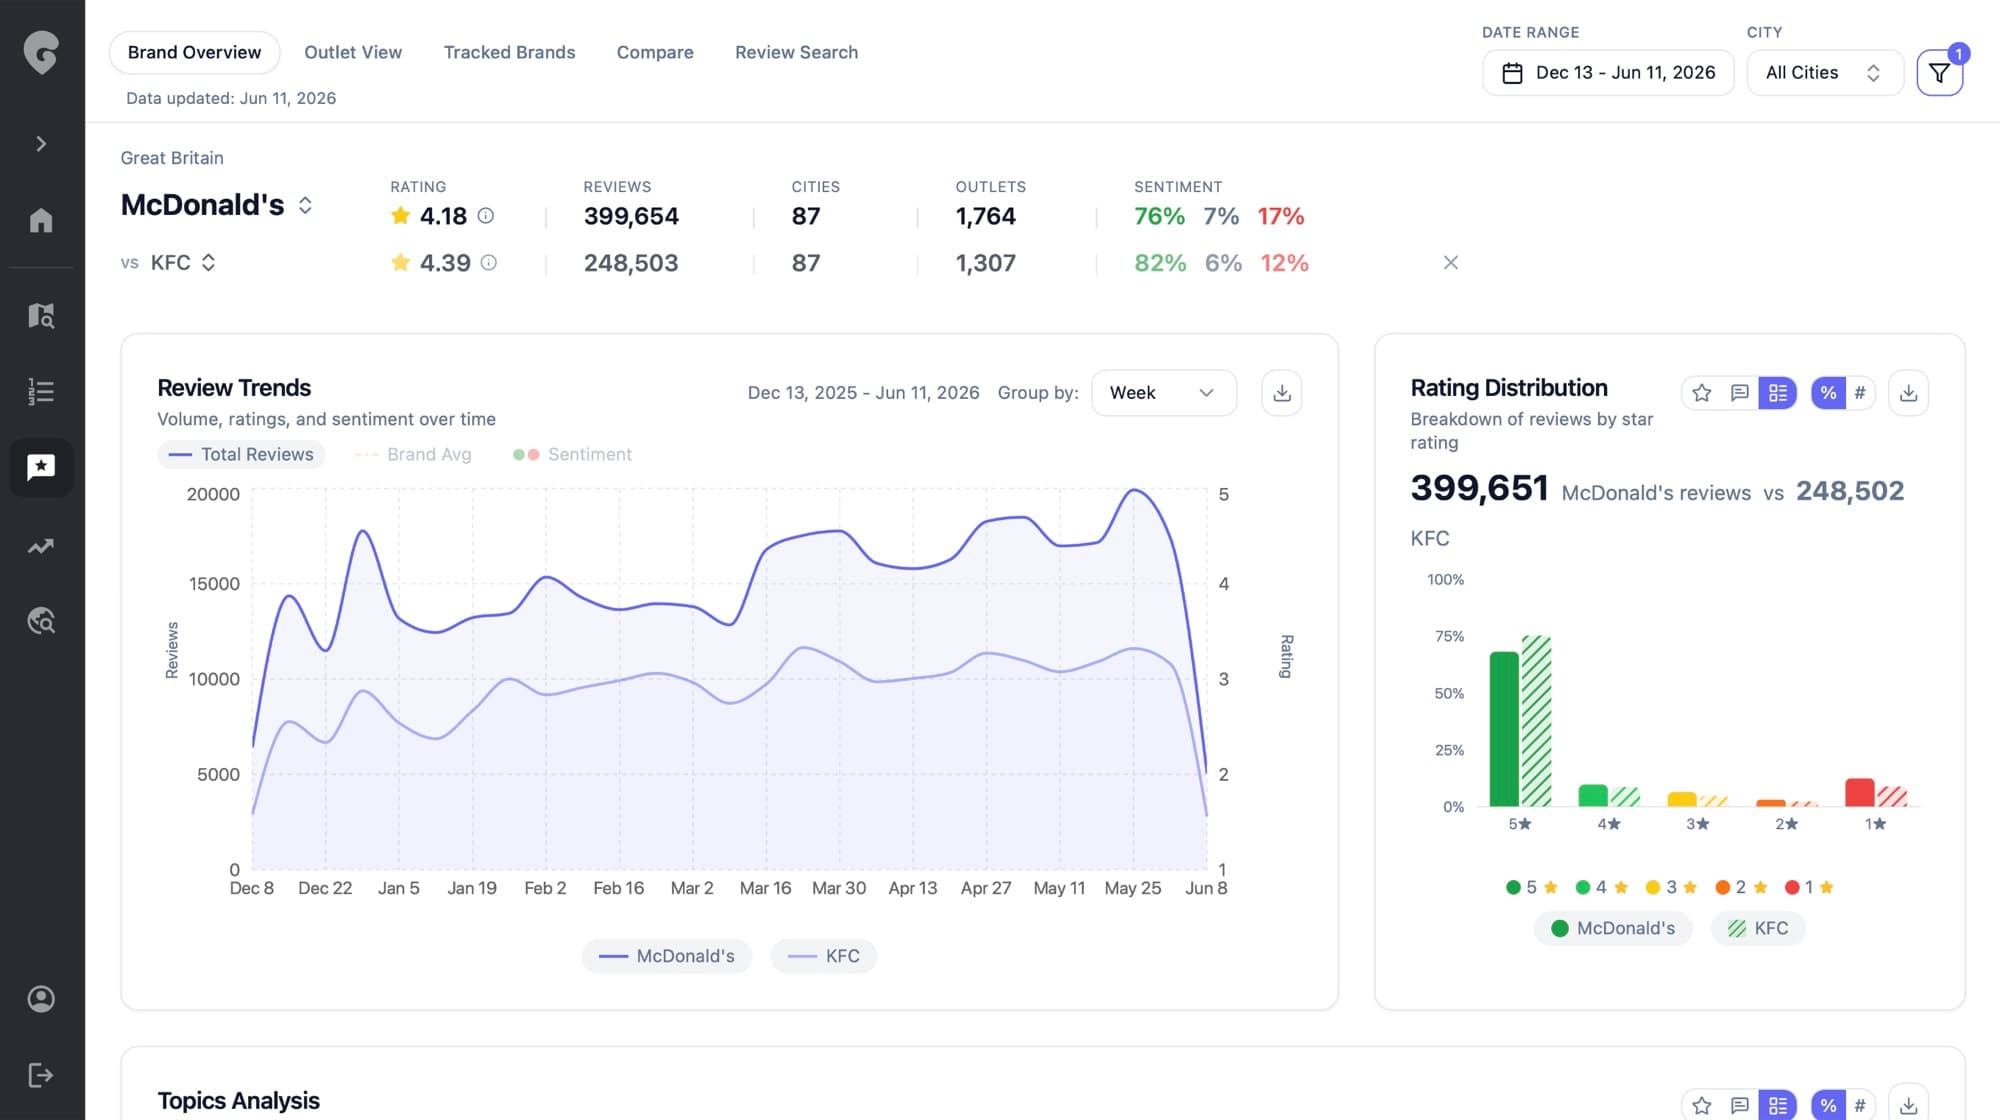This screenshot has width=2000, height=1120.
Task: Toggle KFC in rating distribution legend
Action: (x=1758, y=928)
